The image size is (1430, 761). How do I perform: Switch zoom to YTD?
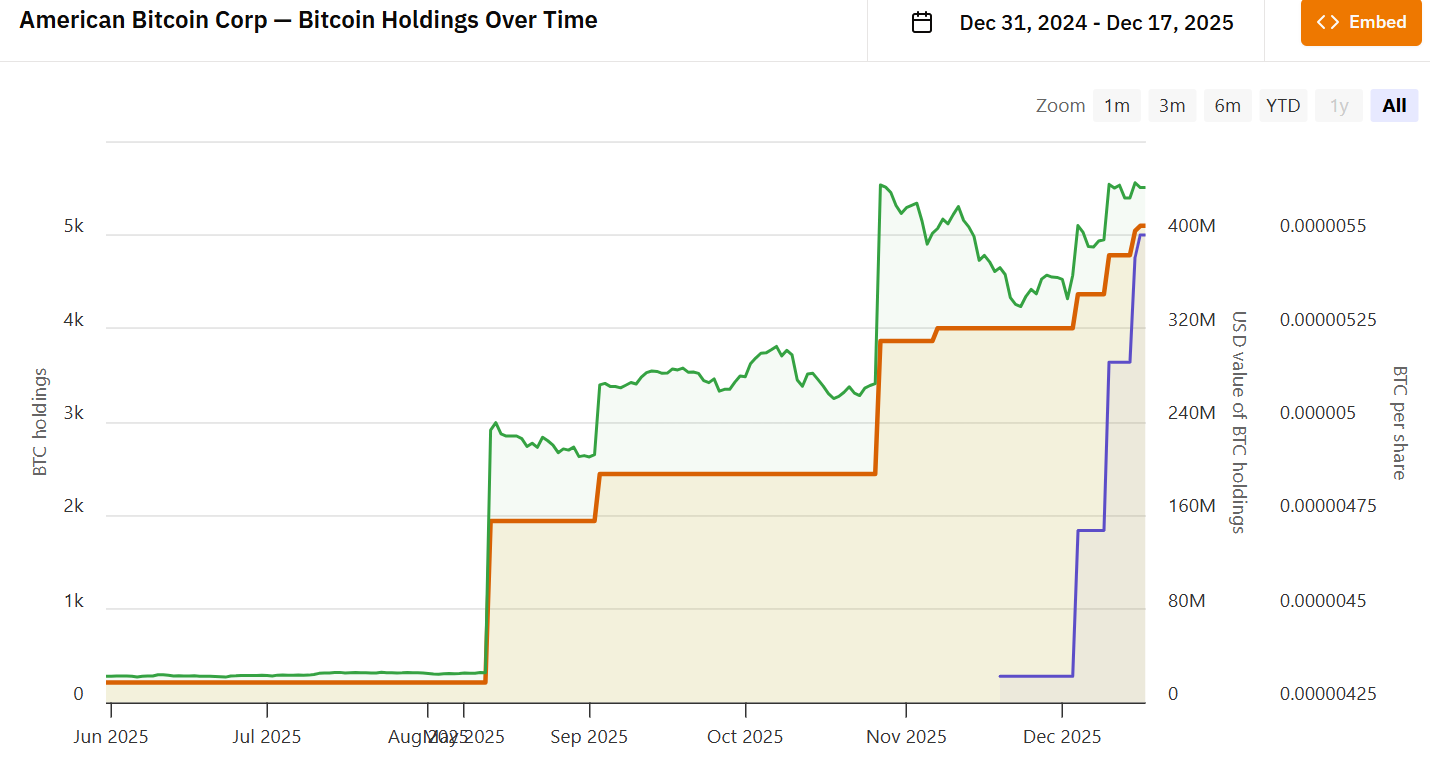[1283, 105]
